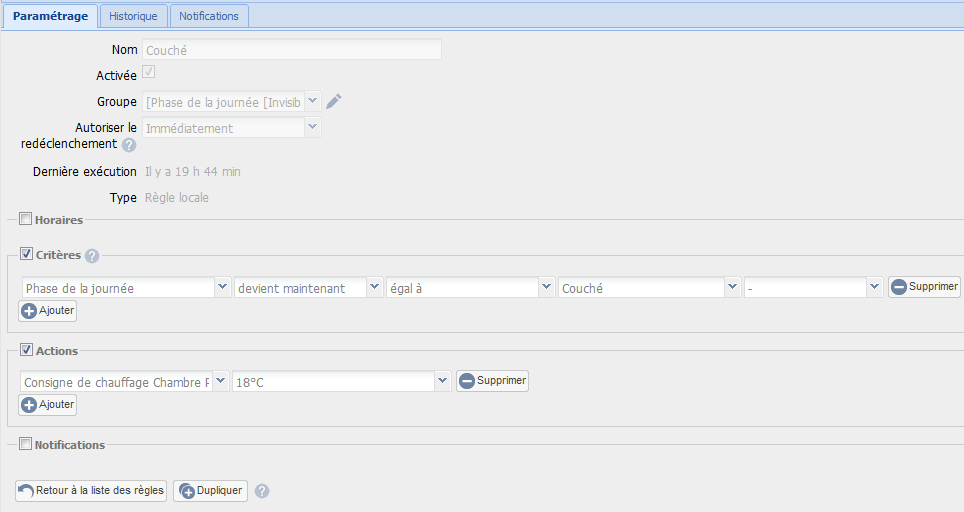Viewport: 964px width, 512px height.
Task: Expand the 'égal à' operator dropdown
Action: pyautogui.click(x=546, y=287)
